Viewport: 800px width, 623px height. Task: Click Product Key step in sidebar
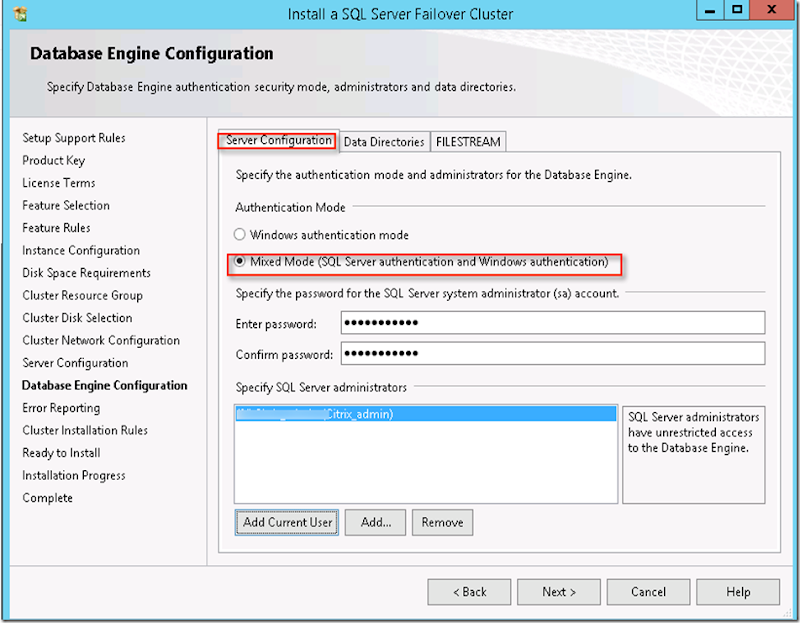tap(54, 161)
